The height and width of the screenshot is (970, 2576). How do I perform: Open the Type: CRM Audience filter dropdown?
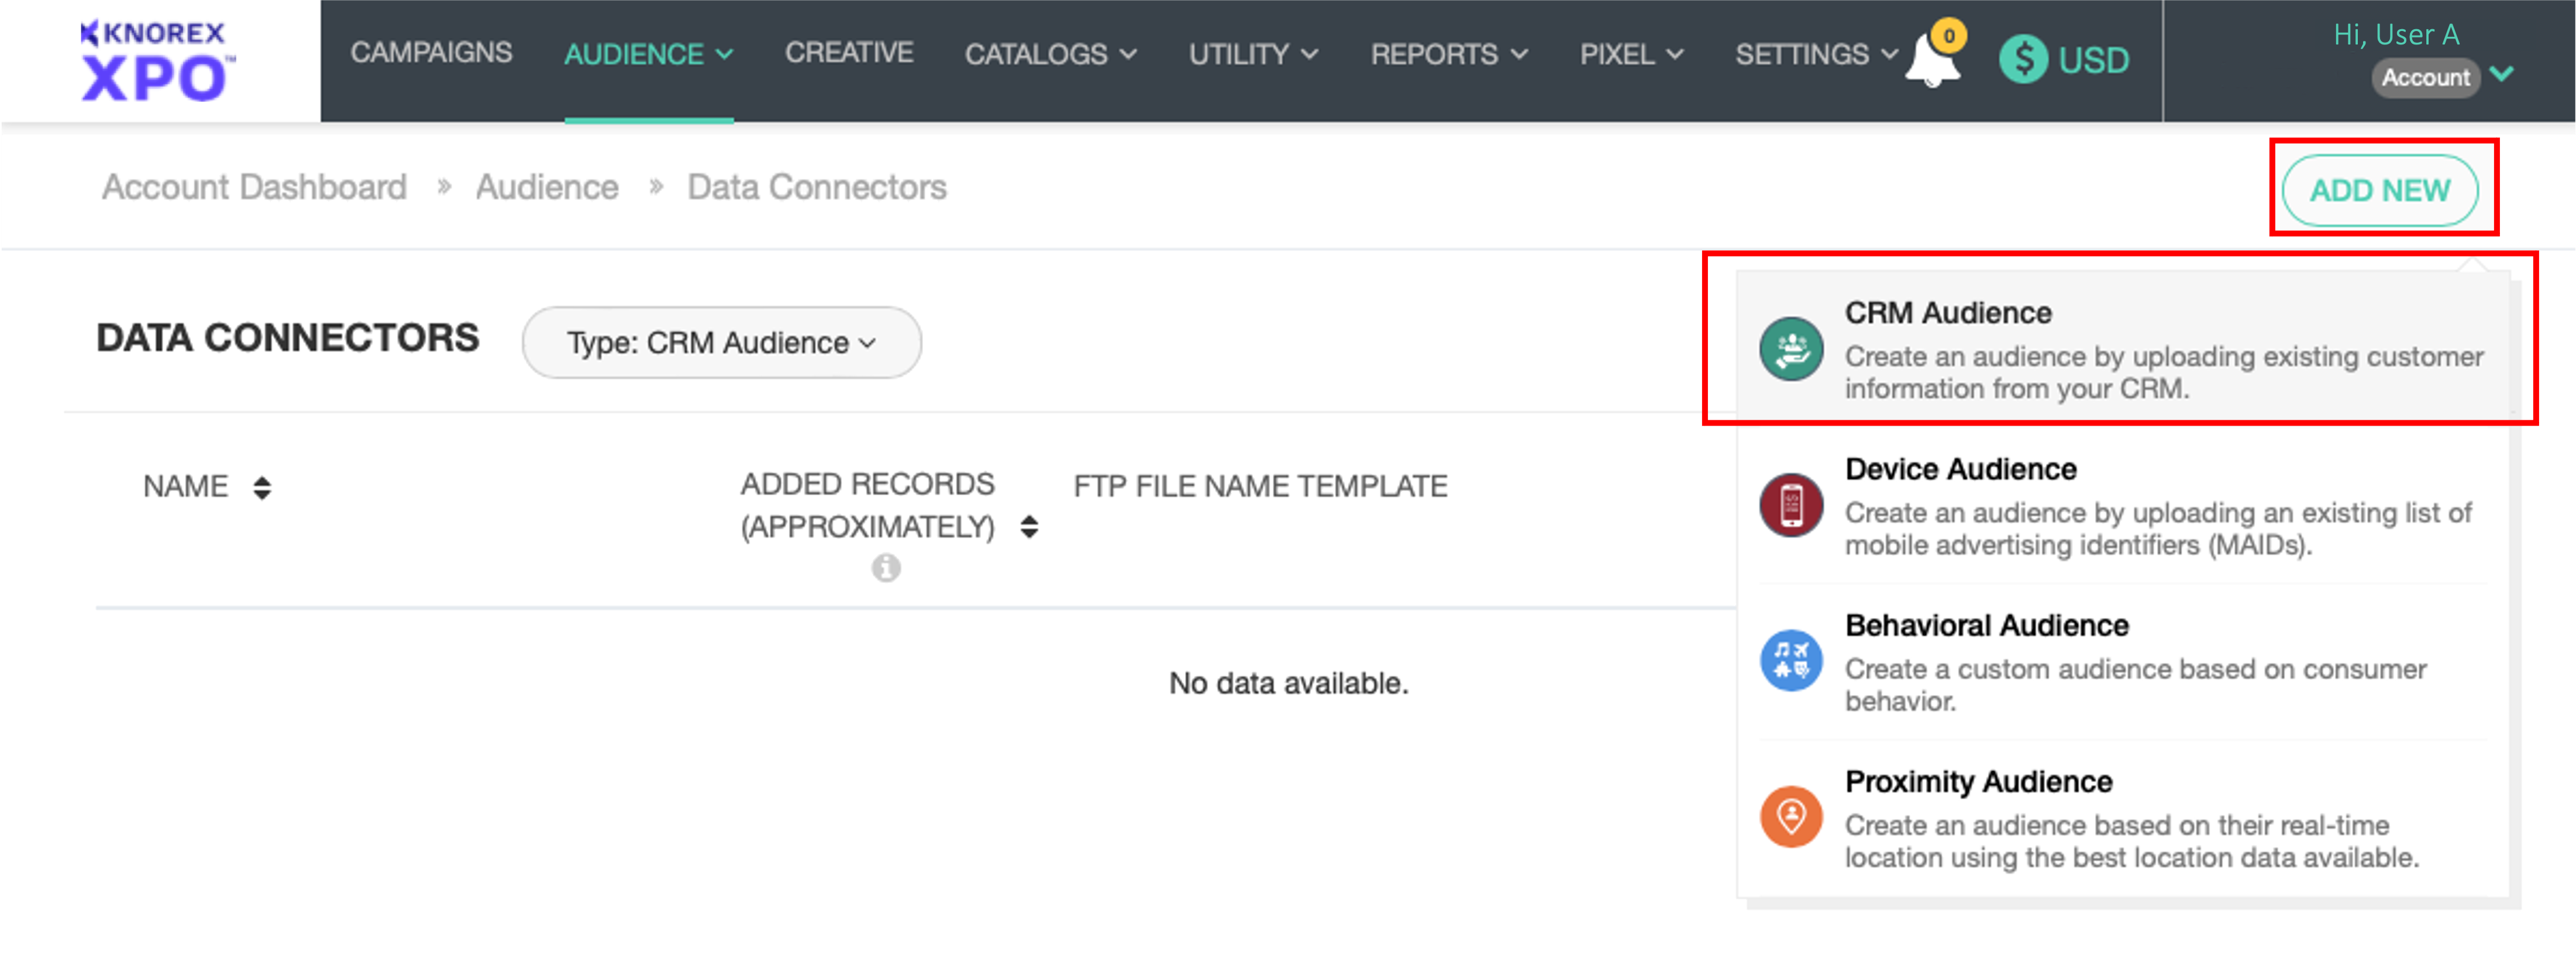pos(721,343)
